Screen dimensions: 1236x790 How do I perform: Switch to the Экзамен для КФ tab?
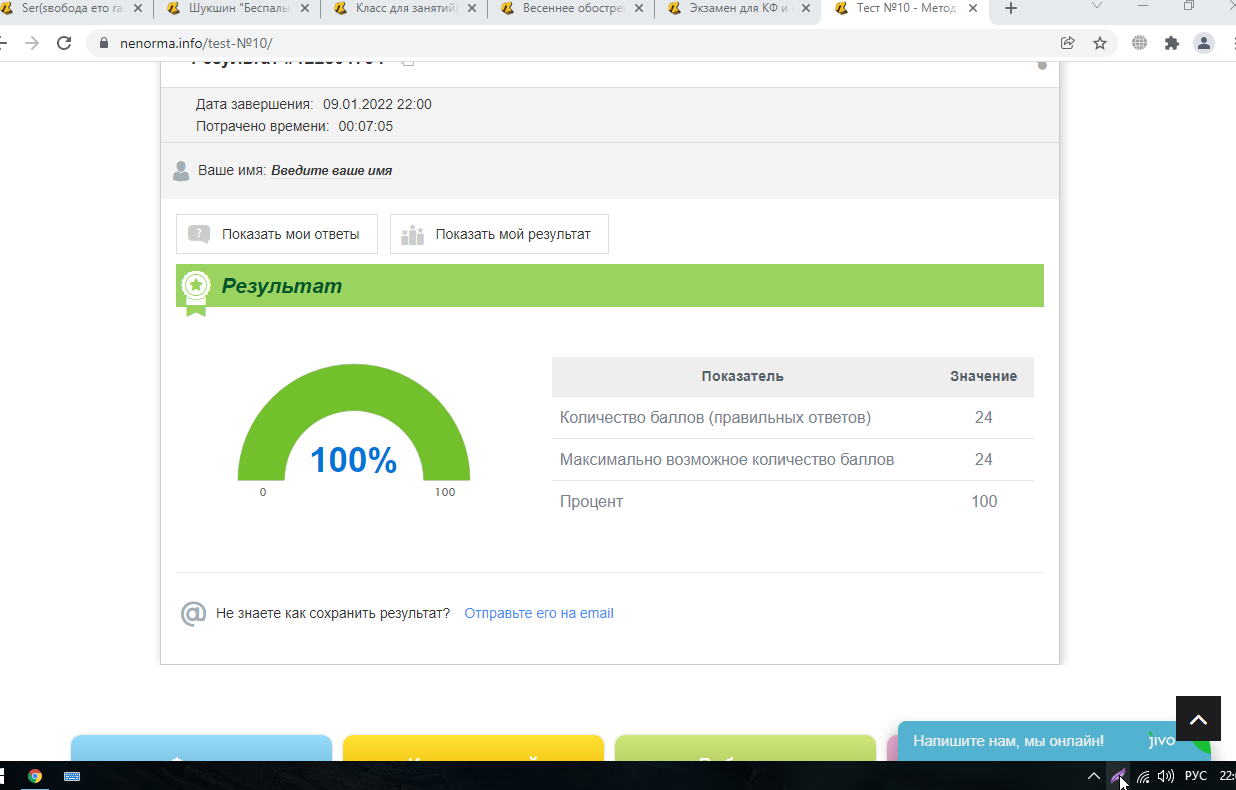coord(735,9)
